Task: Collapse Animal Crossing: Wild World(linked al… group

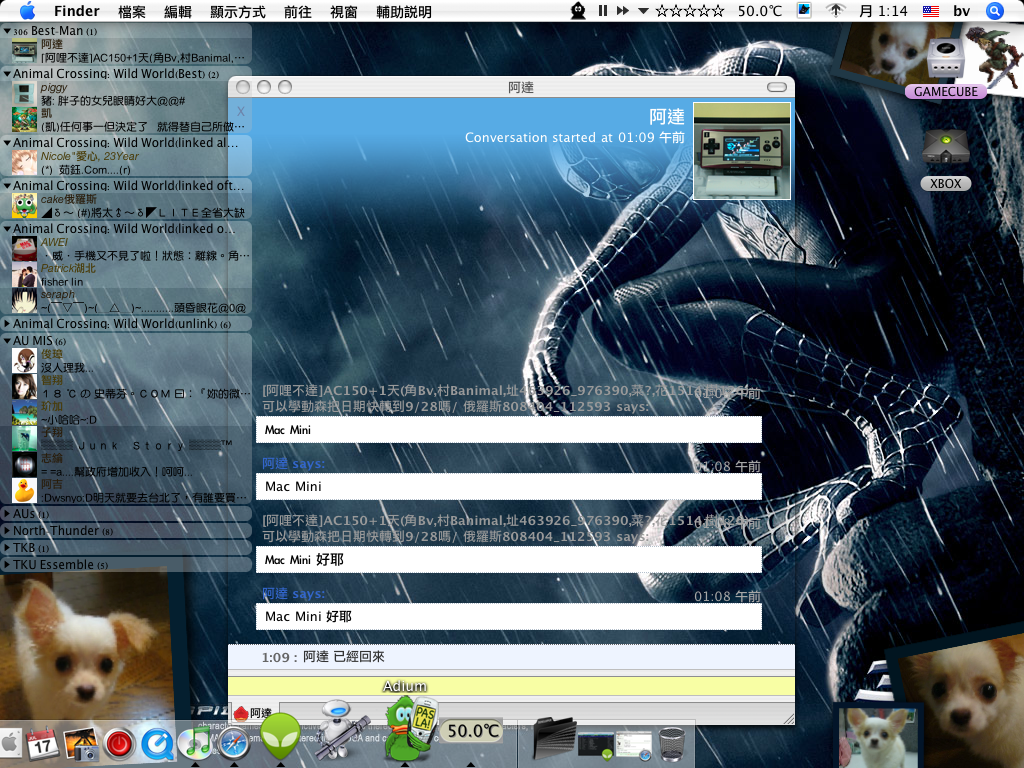Action: click(x=7, y=142)
